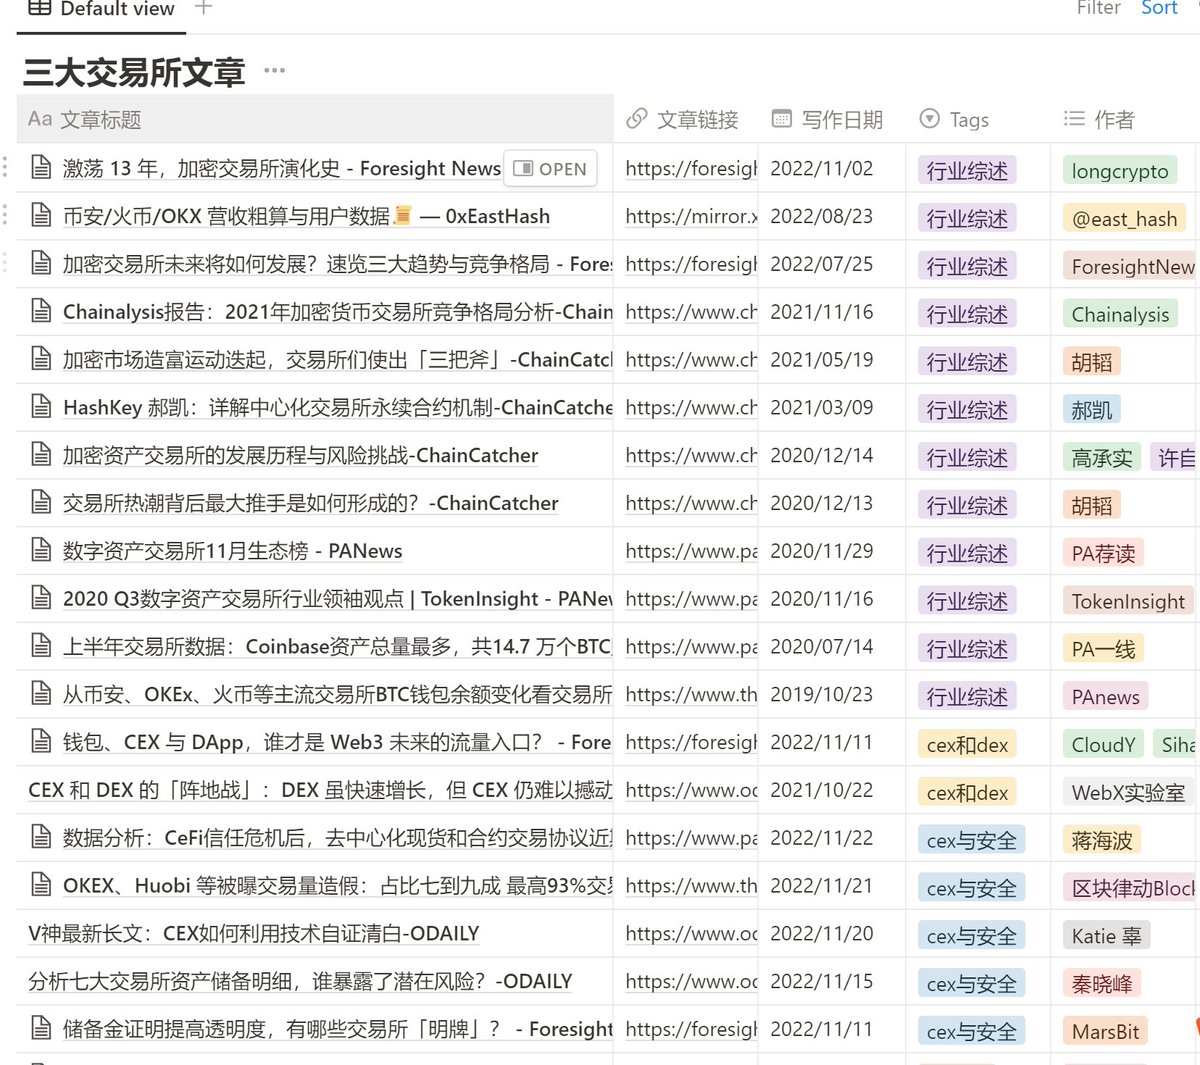This screenshot has width=1200, height=1065.
Task: Open article 分析七大交易所资产储备明细
Action: coord(300,982)
